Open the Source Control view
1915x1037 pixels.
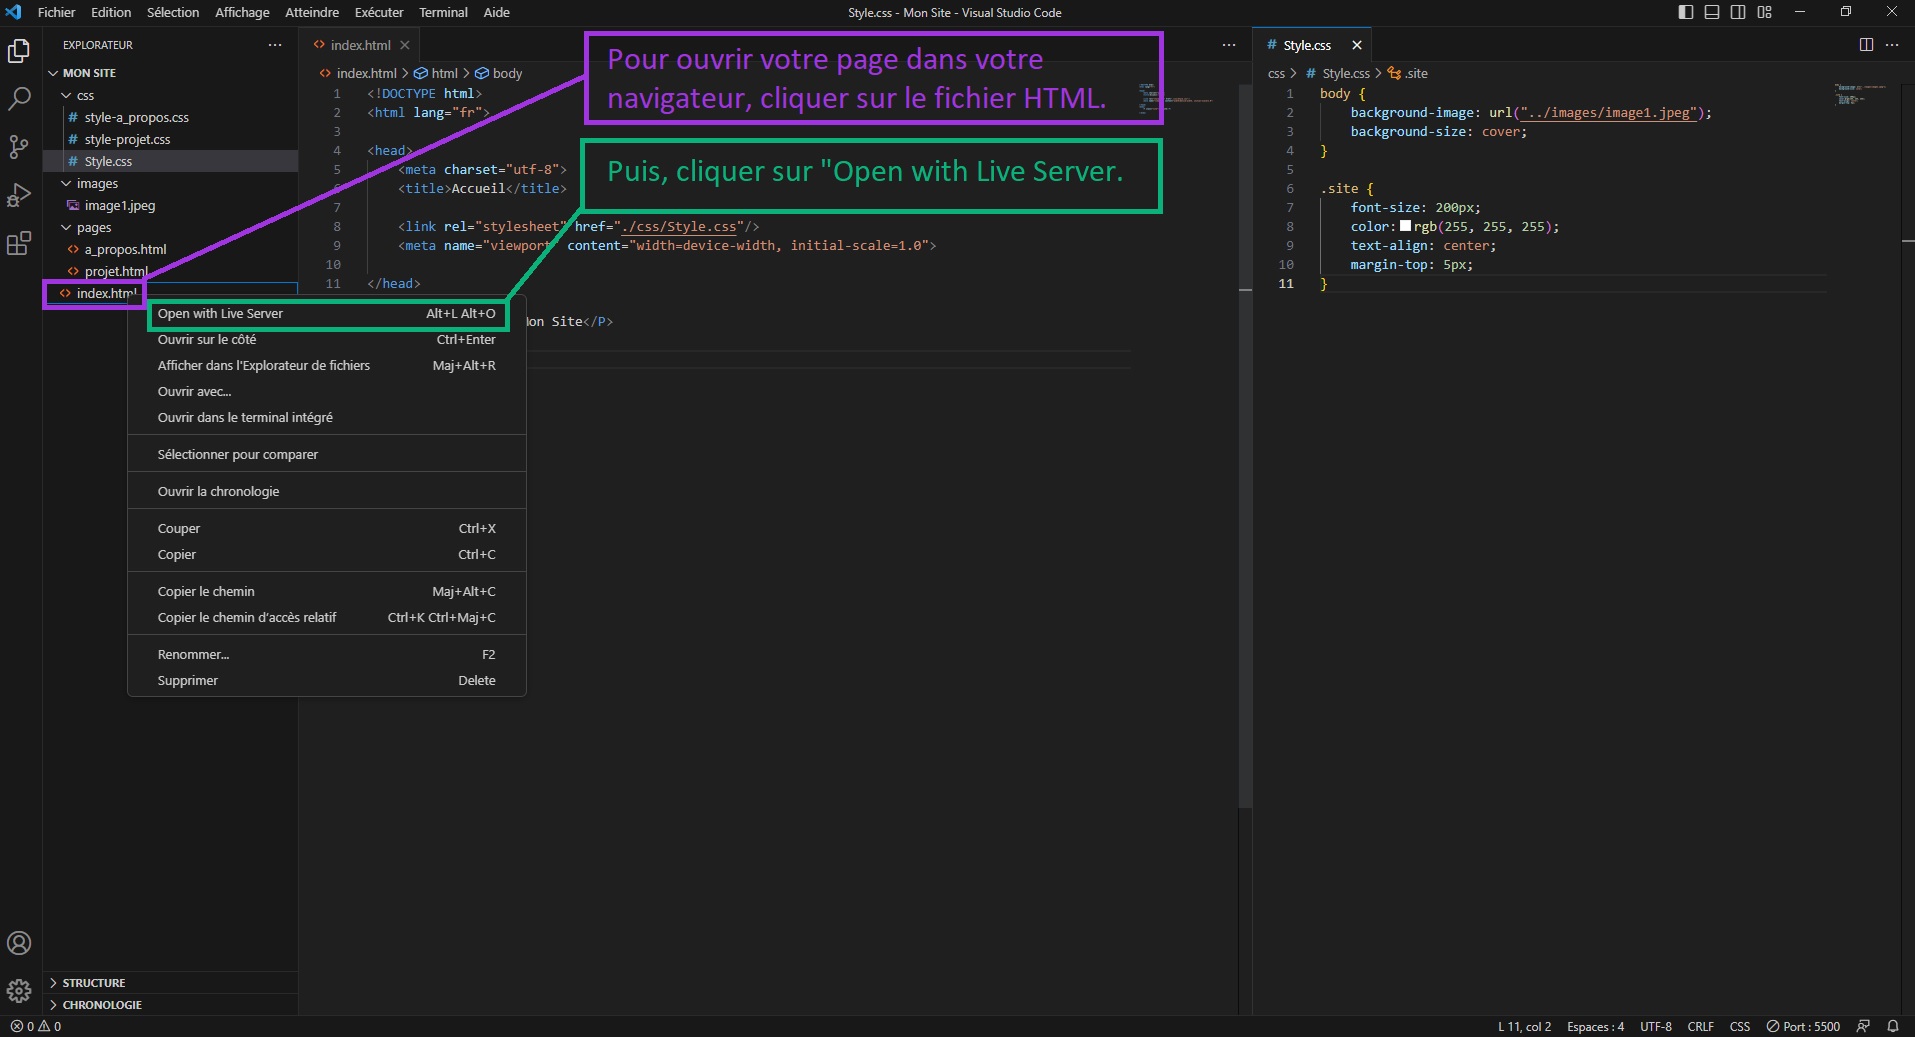pyautogui.click(x=19, y=147)
